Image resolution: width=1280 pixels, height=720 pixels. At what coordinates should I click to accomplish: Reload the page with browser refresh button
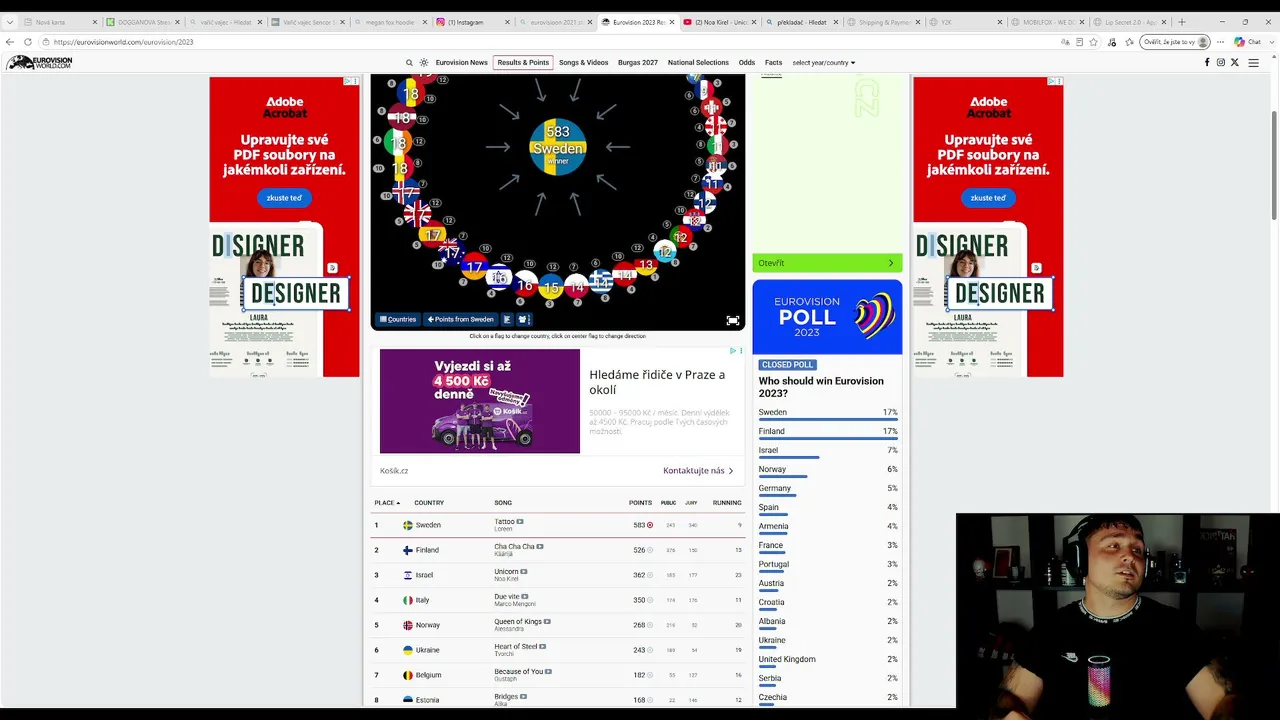(x=28, y=42)
